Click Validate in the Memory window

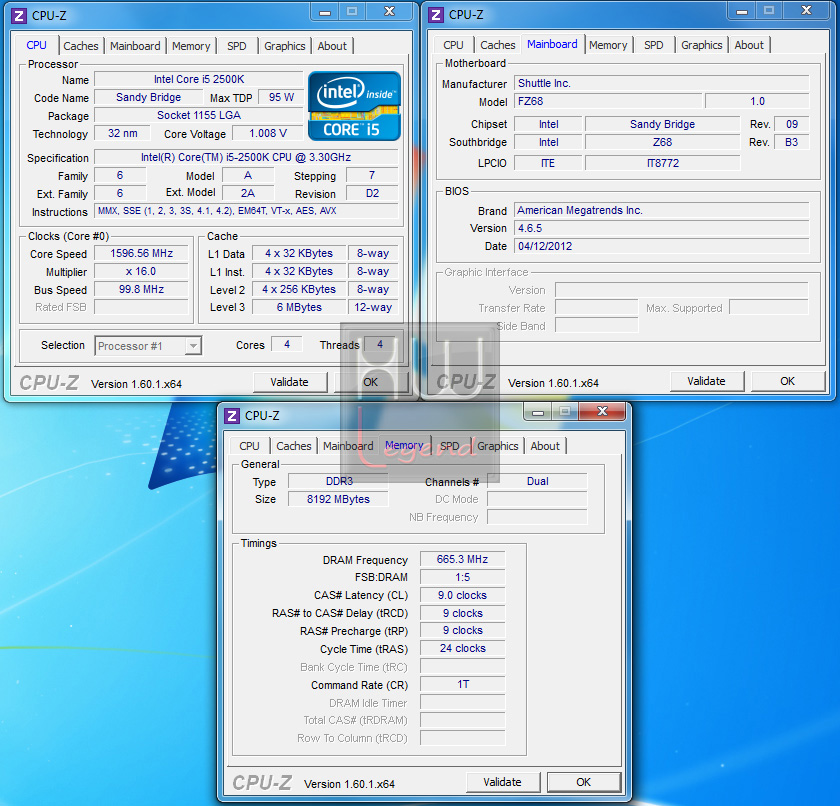(502, 782)
